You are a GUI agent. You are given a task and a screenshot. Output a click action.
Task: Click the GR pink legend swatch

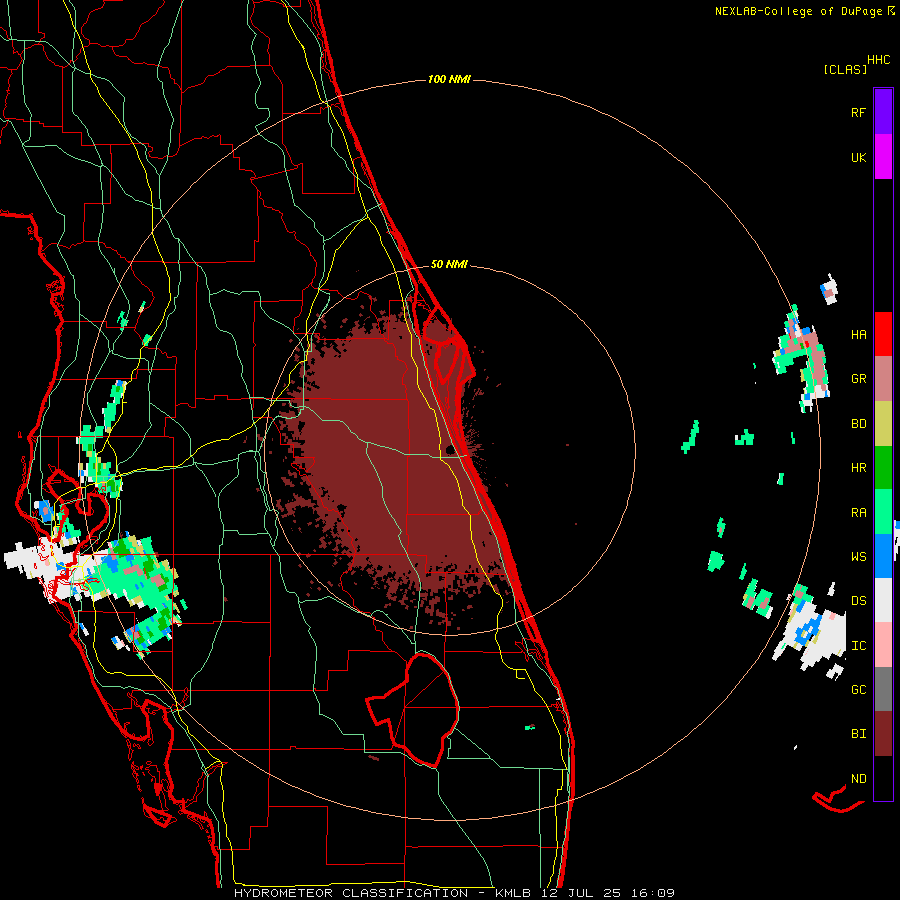[883, 378]
